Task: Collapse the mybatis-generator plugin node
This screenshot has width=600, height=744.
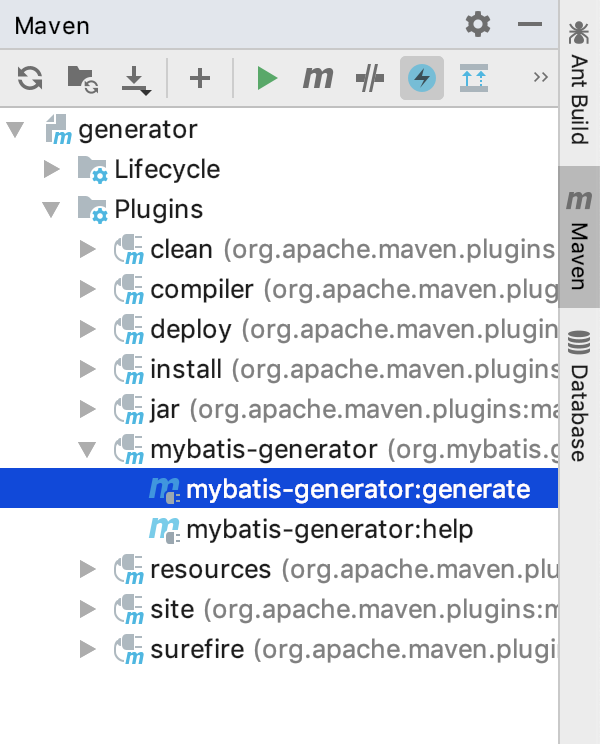Action: point(88,450)
